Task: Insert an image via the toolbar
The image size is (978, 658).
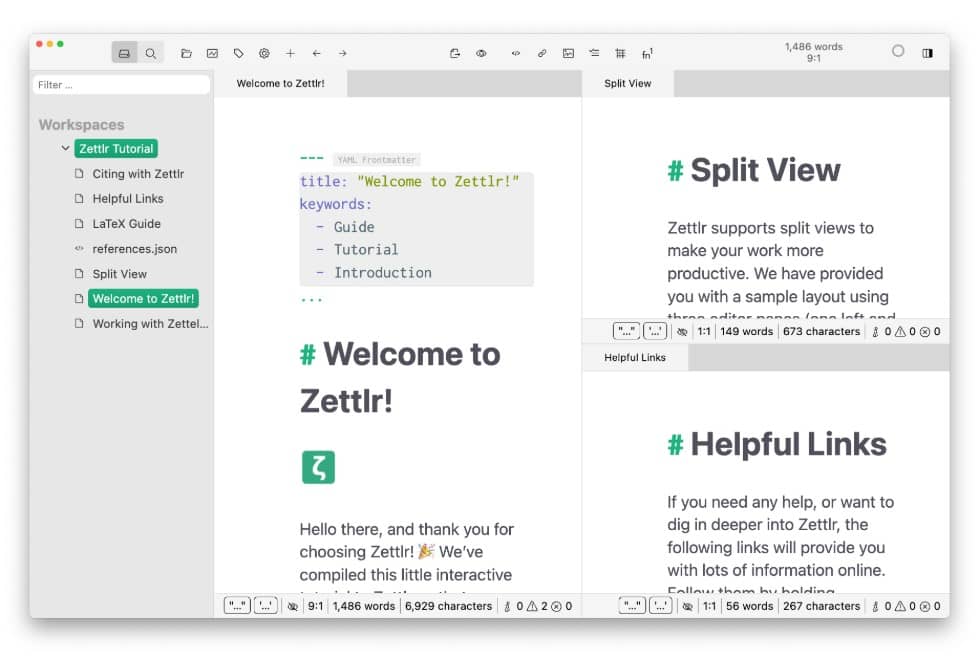Action: pos(568,53)
